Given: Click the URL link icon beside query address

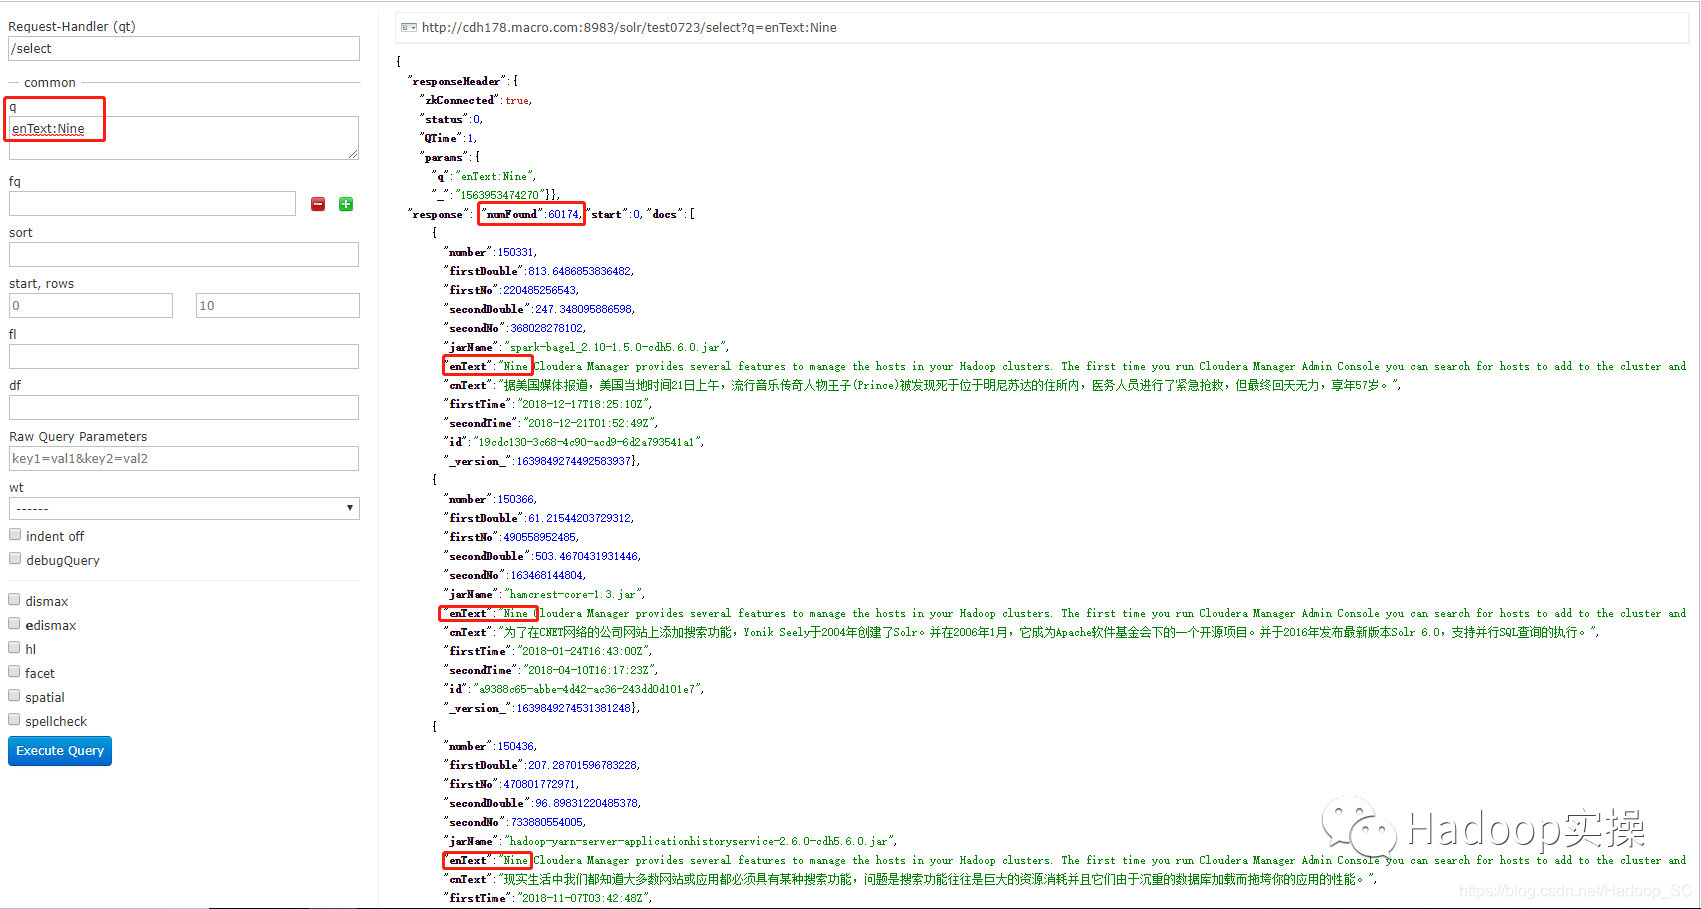Looking at the screenshot, I should pyautogui.click(x=408, y=27).
